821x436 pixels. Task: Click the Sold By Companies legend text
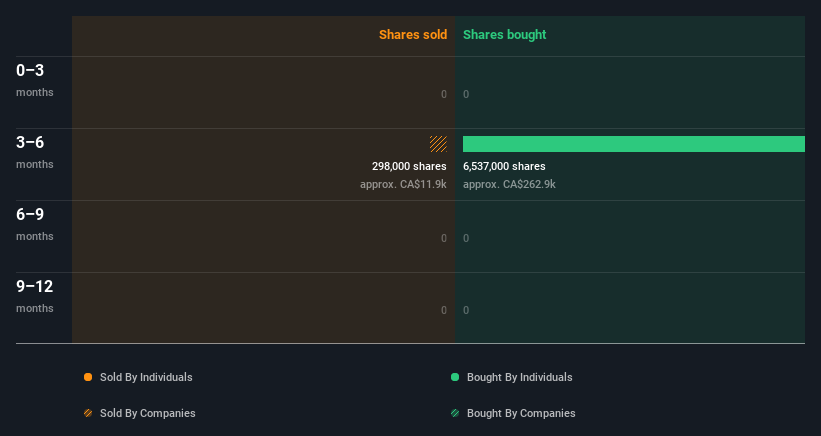click(x=148, y=413)
